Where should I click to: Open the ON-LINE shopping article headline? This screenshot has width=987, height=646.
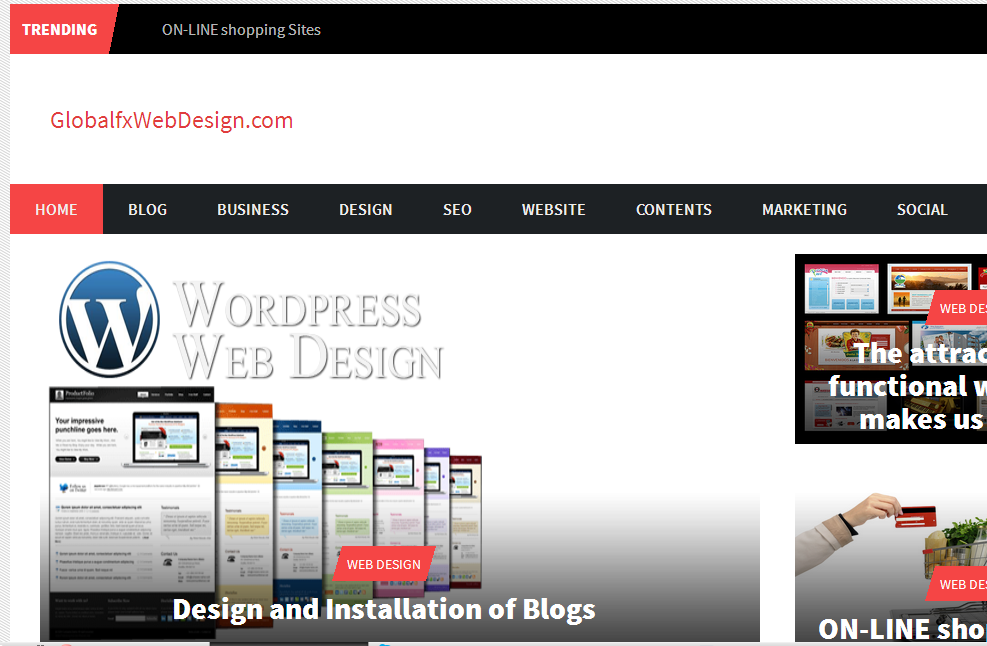pos(902,628)
